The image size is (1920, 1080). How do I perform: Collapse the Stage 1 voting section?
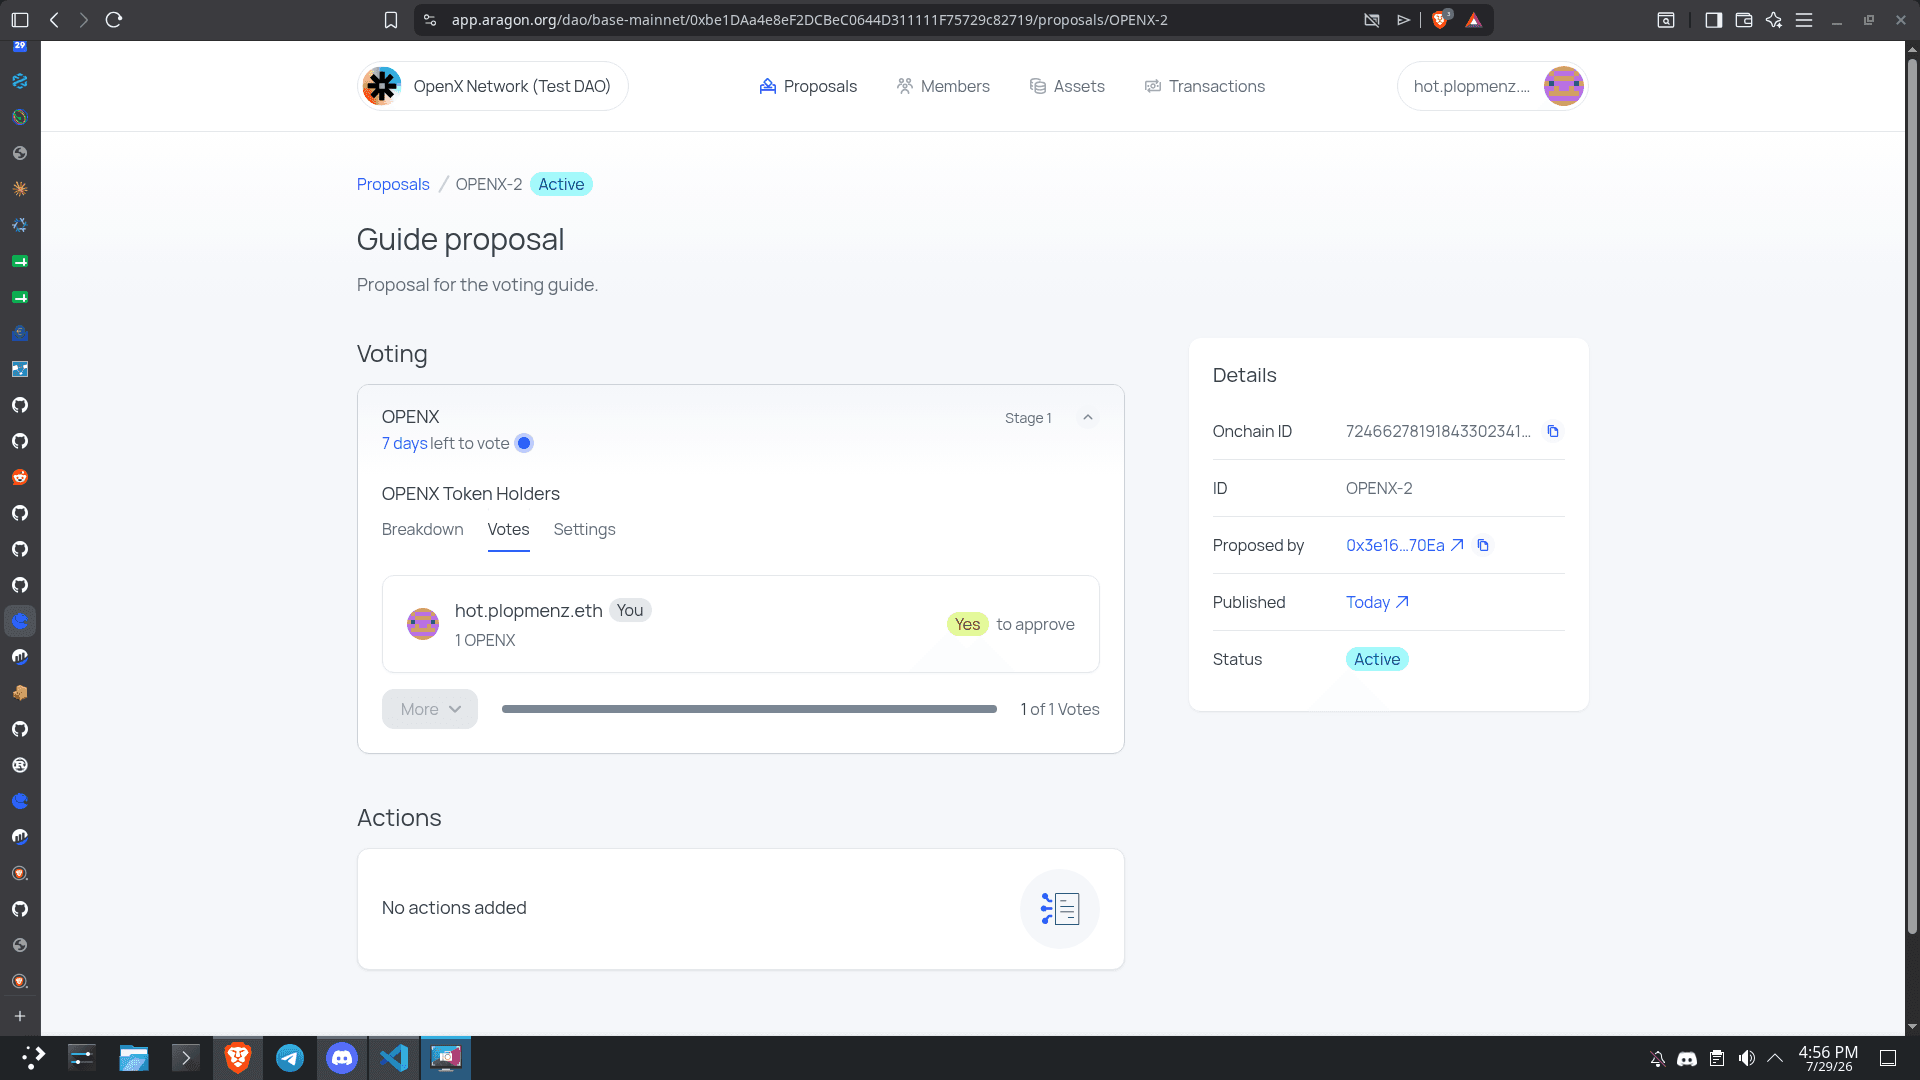(x=1088, y=418)
